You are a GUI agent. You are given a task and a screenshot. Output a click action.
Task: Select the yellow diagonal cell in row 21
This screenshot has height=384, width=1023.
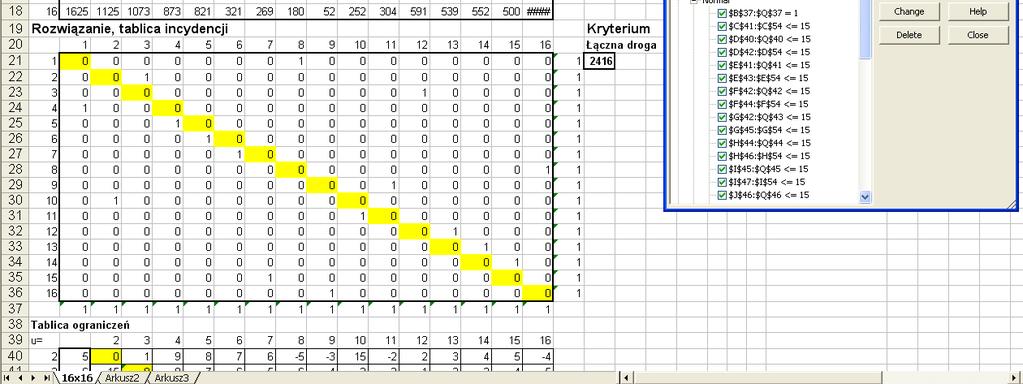click(75, 61)
